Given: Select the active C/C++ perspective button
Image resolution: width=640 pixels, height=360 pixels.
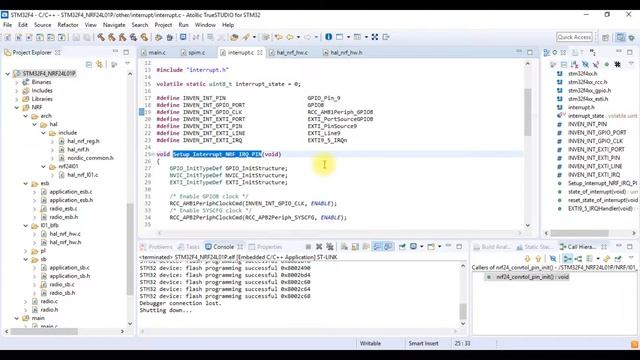Looking at the screenshot, I should point(620,37).
